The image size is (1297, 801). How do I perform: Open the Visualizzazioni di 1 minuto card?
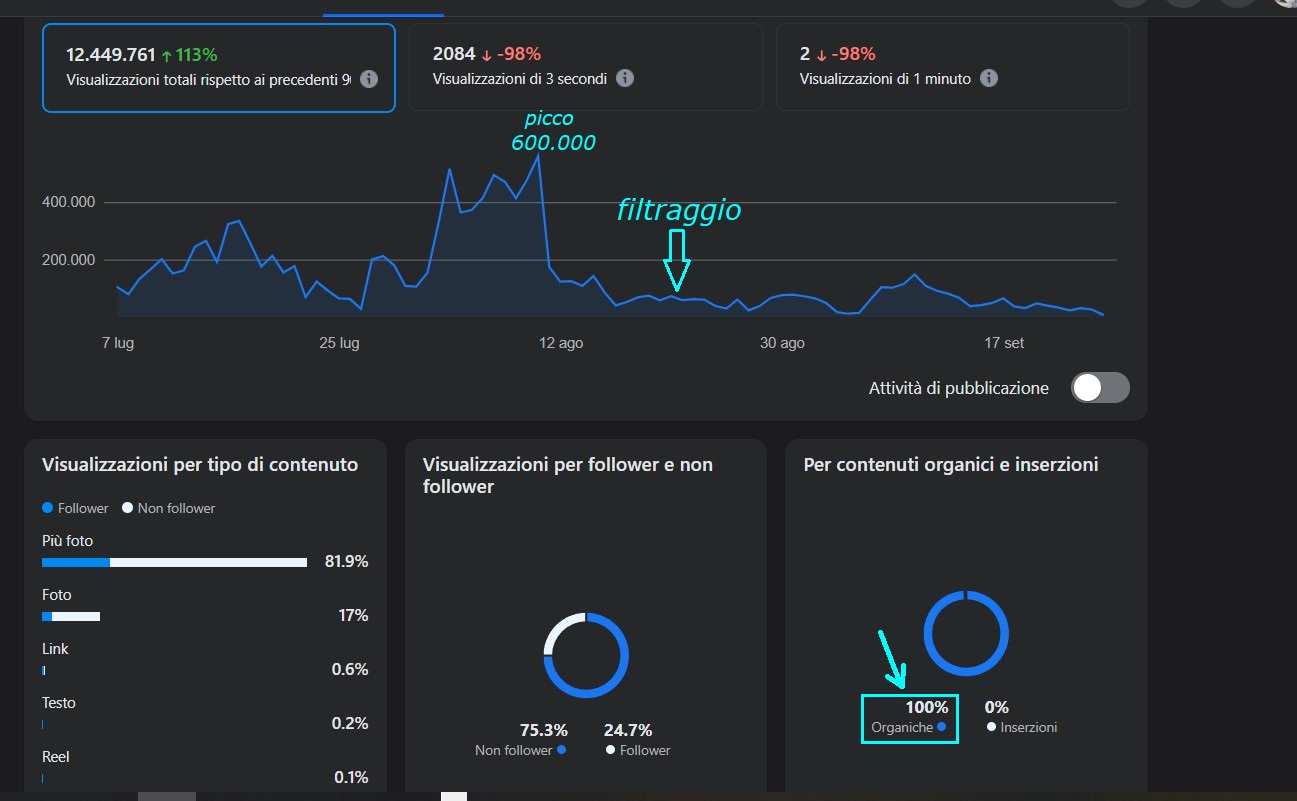coord(953,67)
